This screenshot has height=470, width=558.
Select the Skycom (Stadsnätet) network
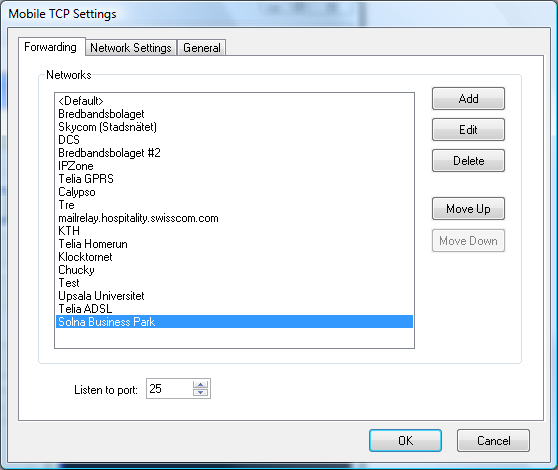(234, 127)
